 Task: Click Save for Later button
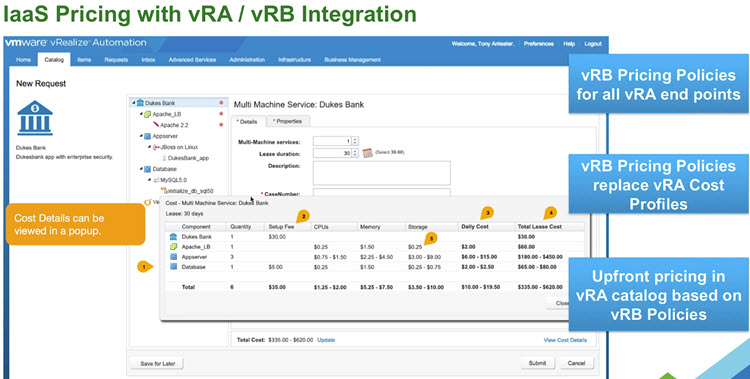click(157, 364)
